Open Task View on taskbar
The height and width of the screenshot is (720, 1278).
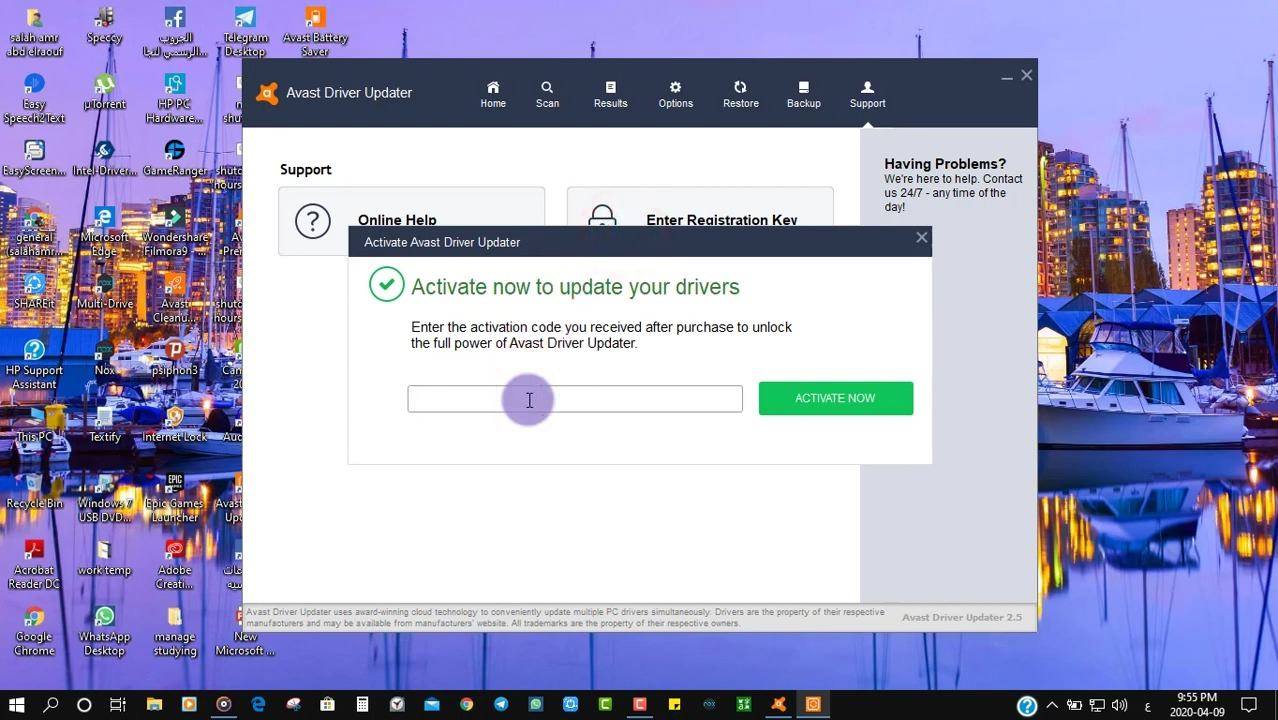[118, 704]
